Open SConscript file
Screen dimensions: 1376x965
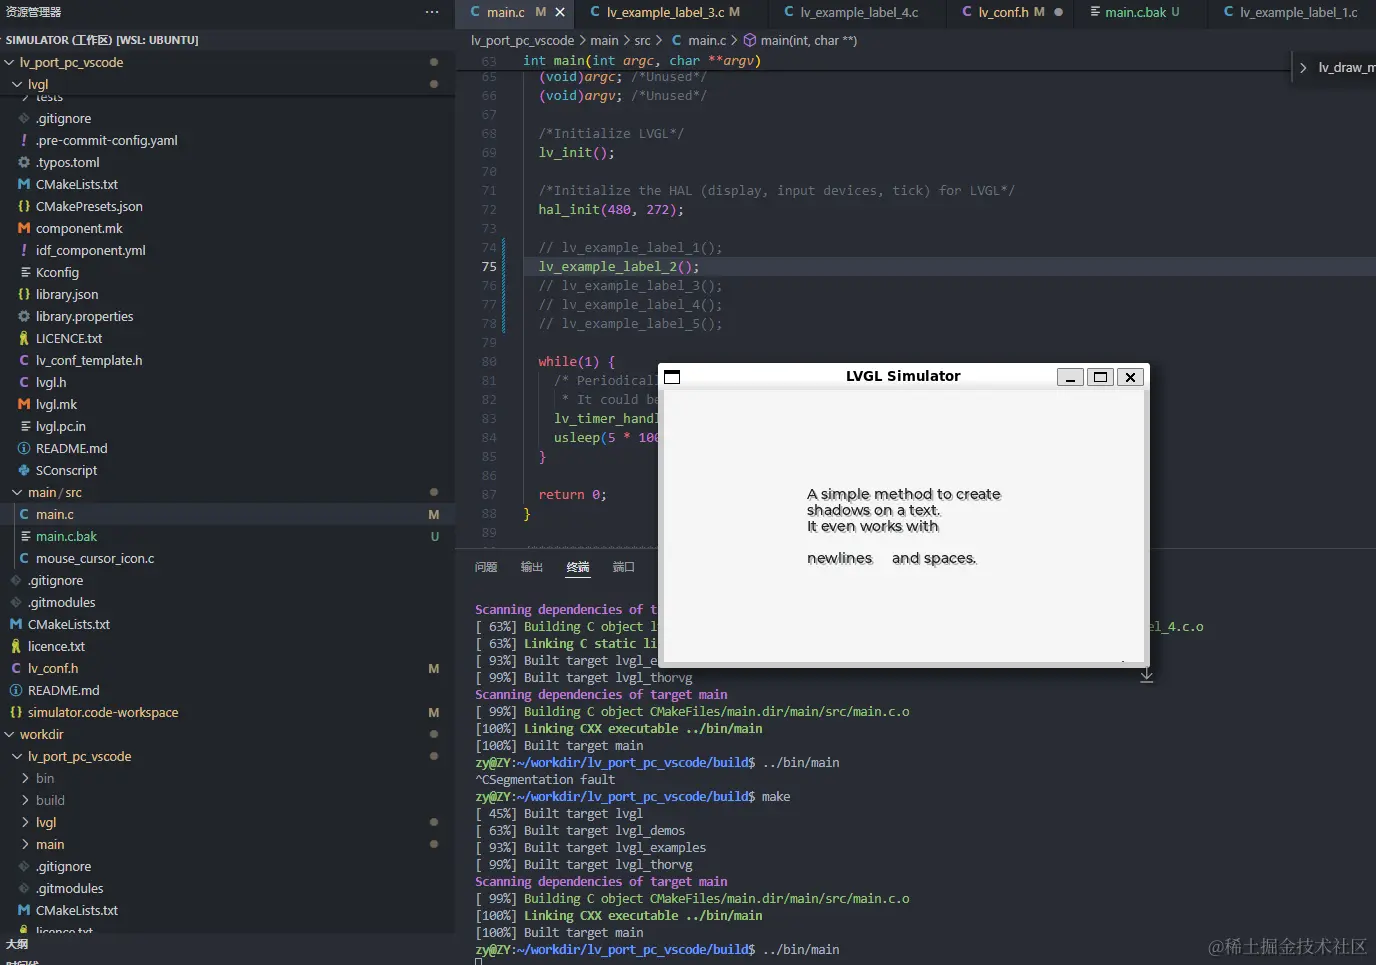point(66,470)
